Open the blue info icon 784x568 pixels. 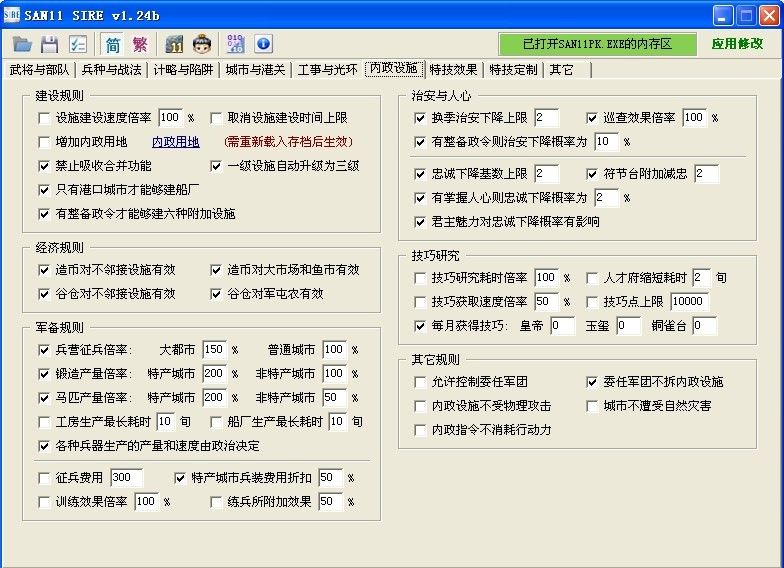[x=263, y=44]
